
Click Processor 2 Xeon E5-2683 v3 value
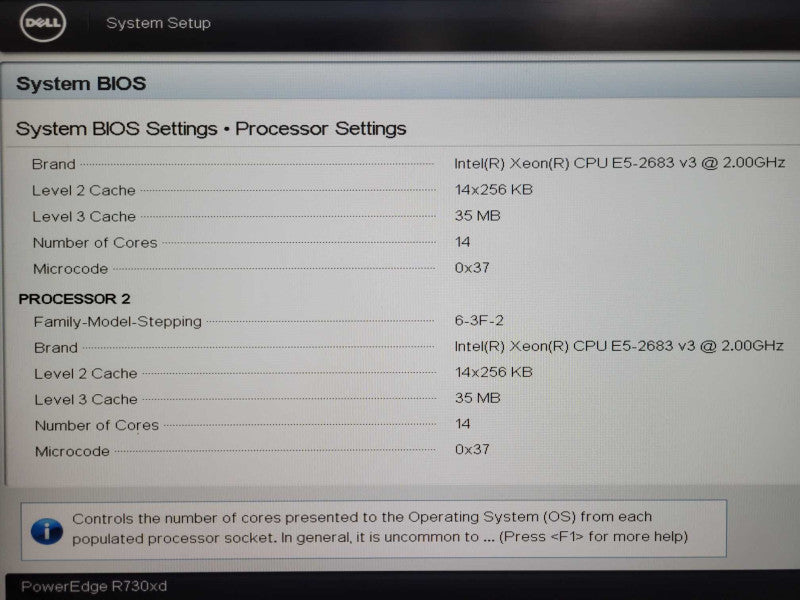619,346
